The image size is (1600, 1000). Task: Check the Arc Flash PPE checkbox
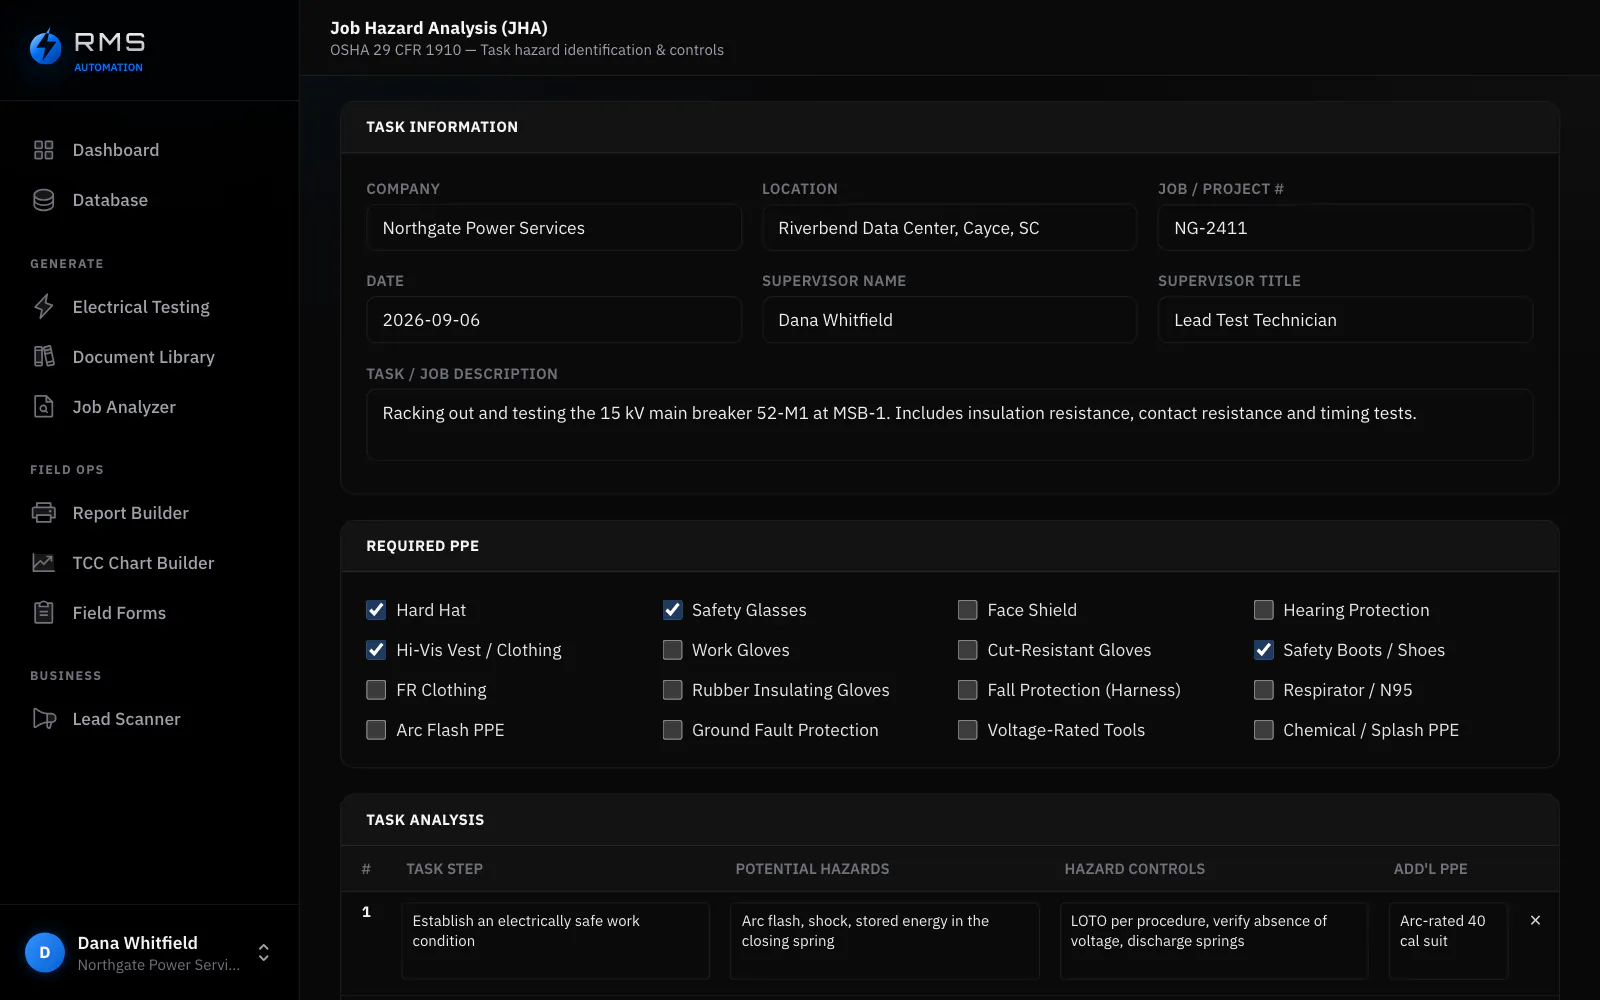coord(376,730)
